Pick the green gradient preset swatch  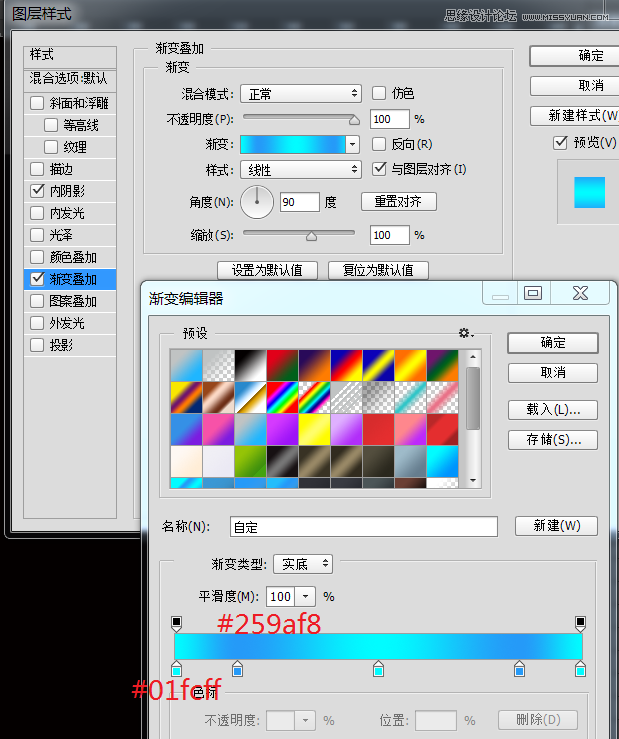click(x=250, y=461)
